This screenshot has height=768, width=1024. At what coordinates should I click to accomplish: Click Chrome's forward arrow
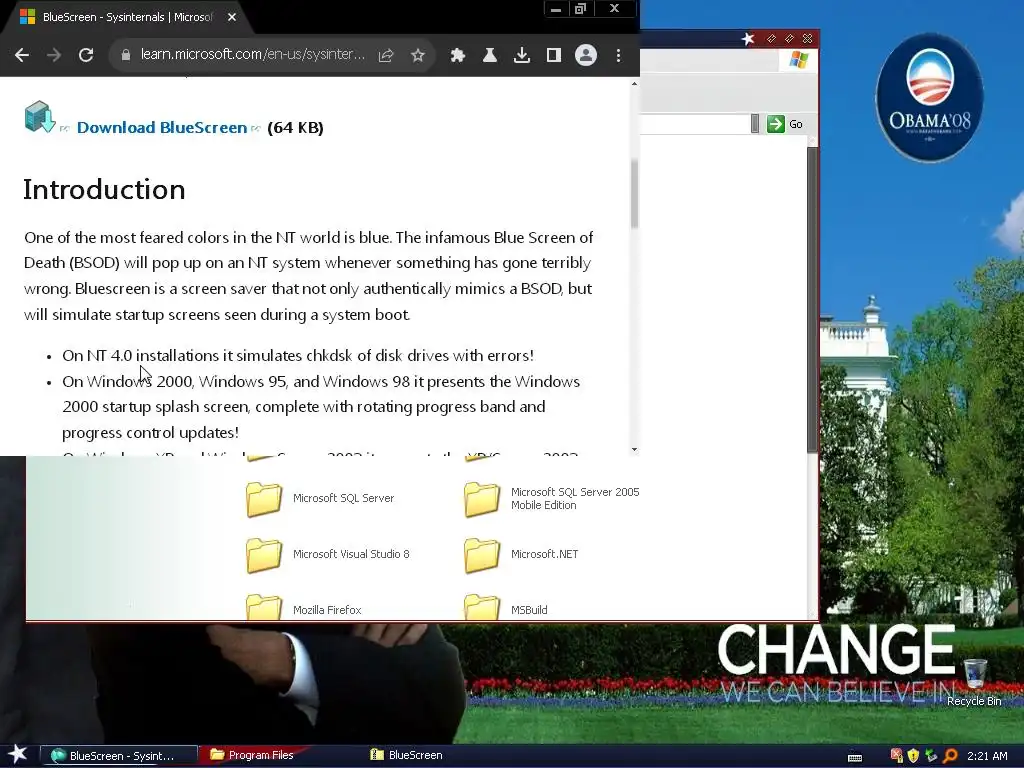pos(54,56)
